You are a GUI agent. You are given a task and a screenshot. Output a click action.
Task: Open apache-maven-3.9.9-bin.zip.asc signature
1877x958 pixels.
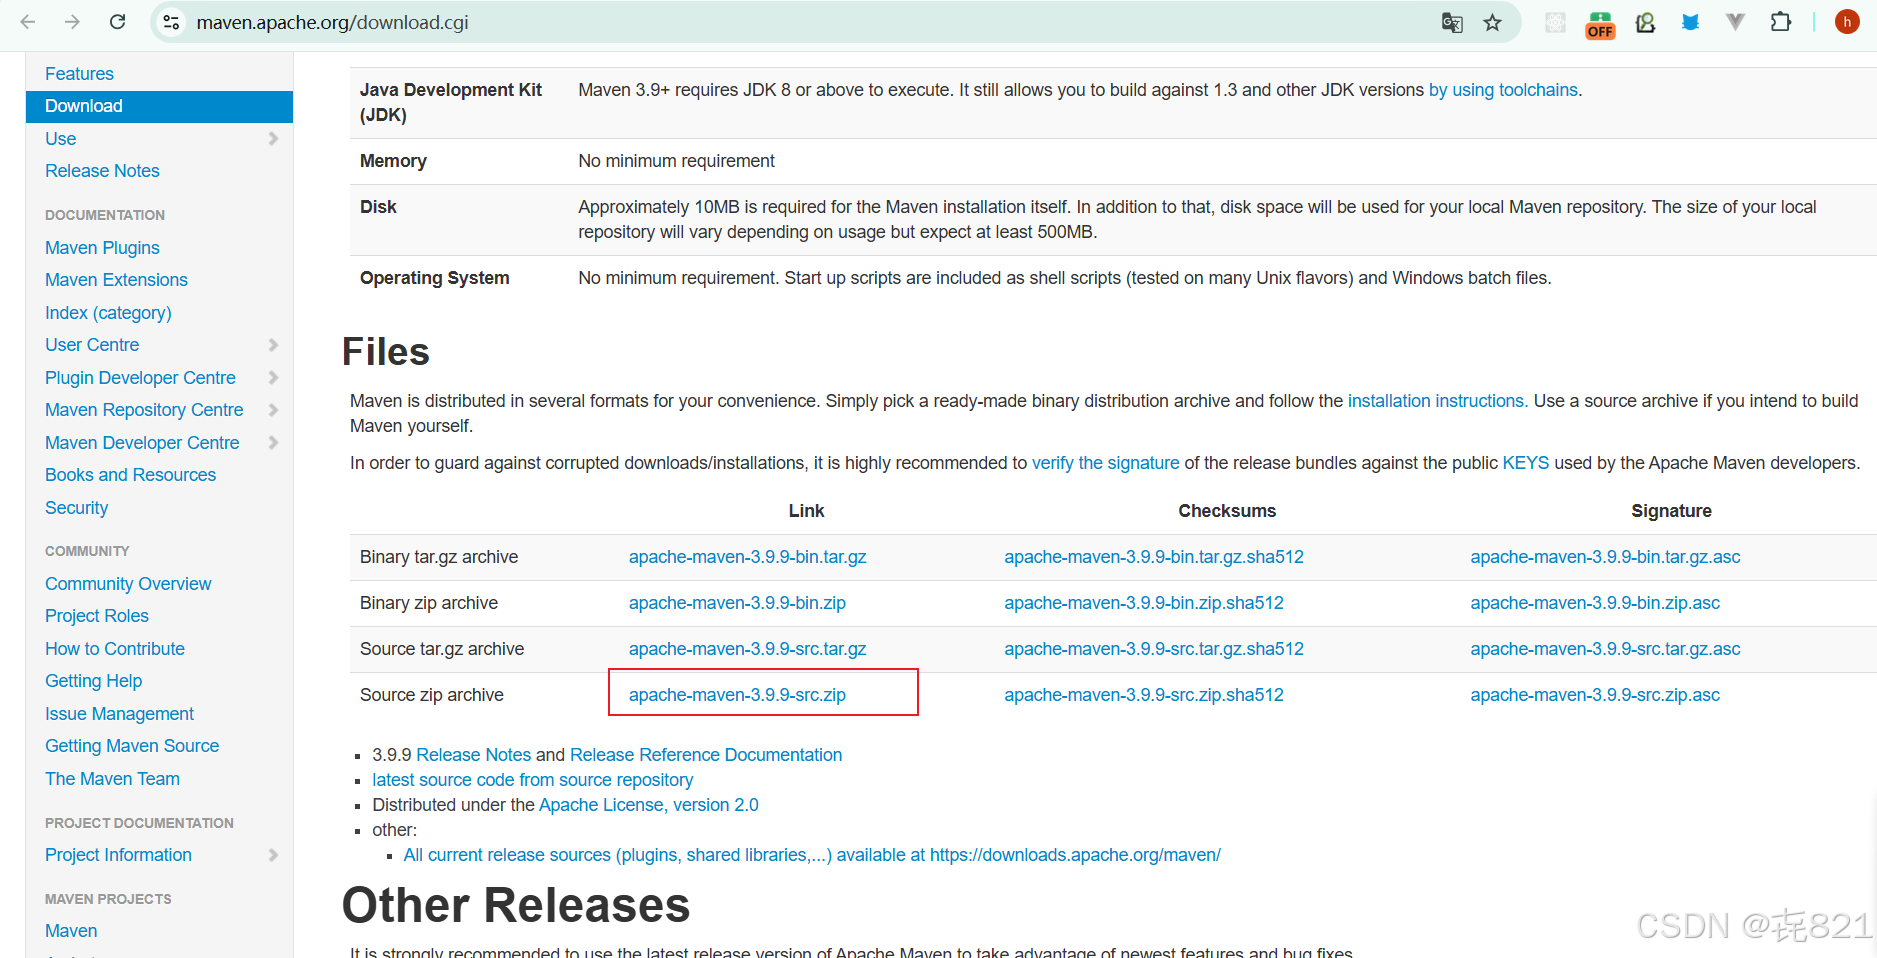coord(1595,603)
